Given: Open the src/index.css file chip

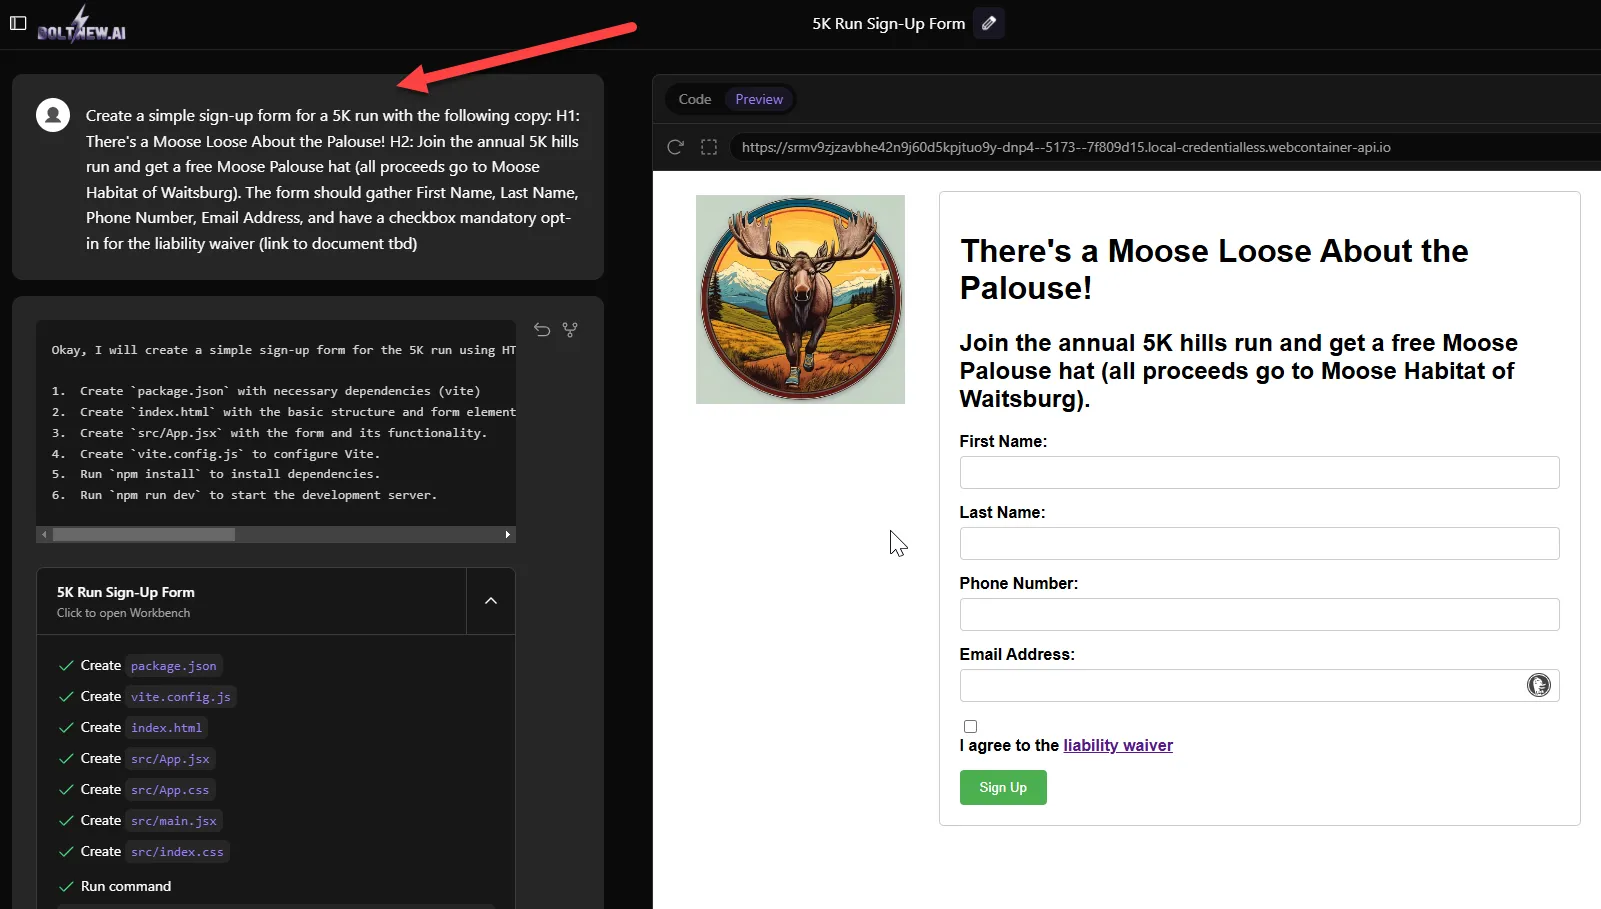Looking at the screenshot, I should tap(177, 852).
